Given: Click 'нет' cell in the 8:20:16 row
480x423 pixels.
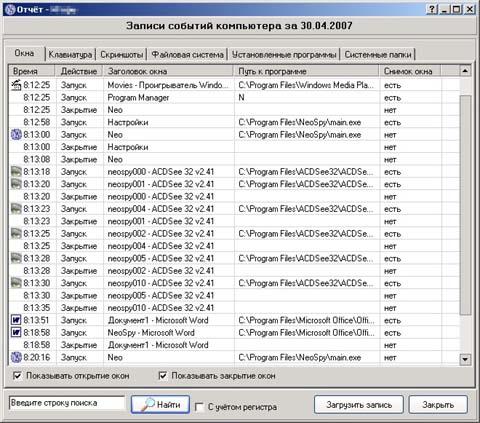Looking at the screenshot, I should pyautogui.click(x=390, y=358).
